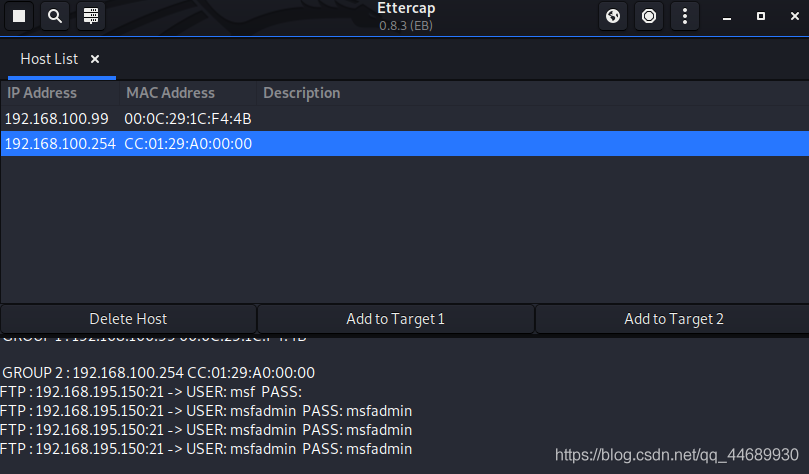Open the MITM menu globe icon
Viewport: 809px width, 474px height.
coord(613,16)
